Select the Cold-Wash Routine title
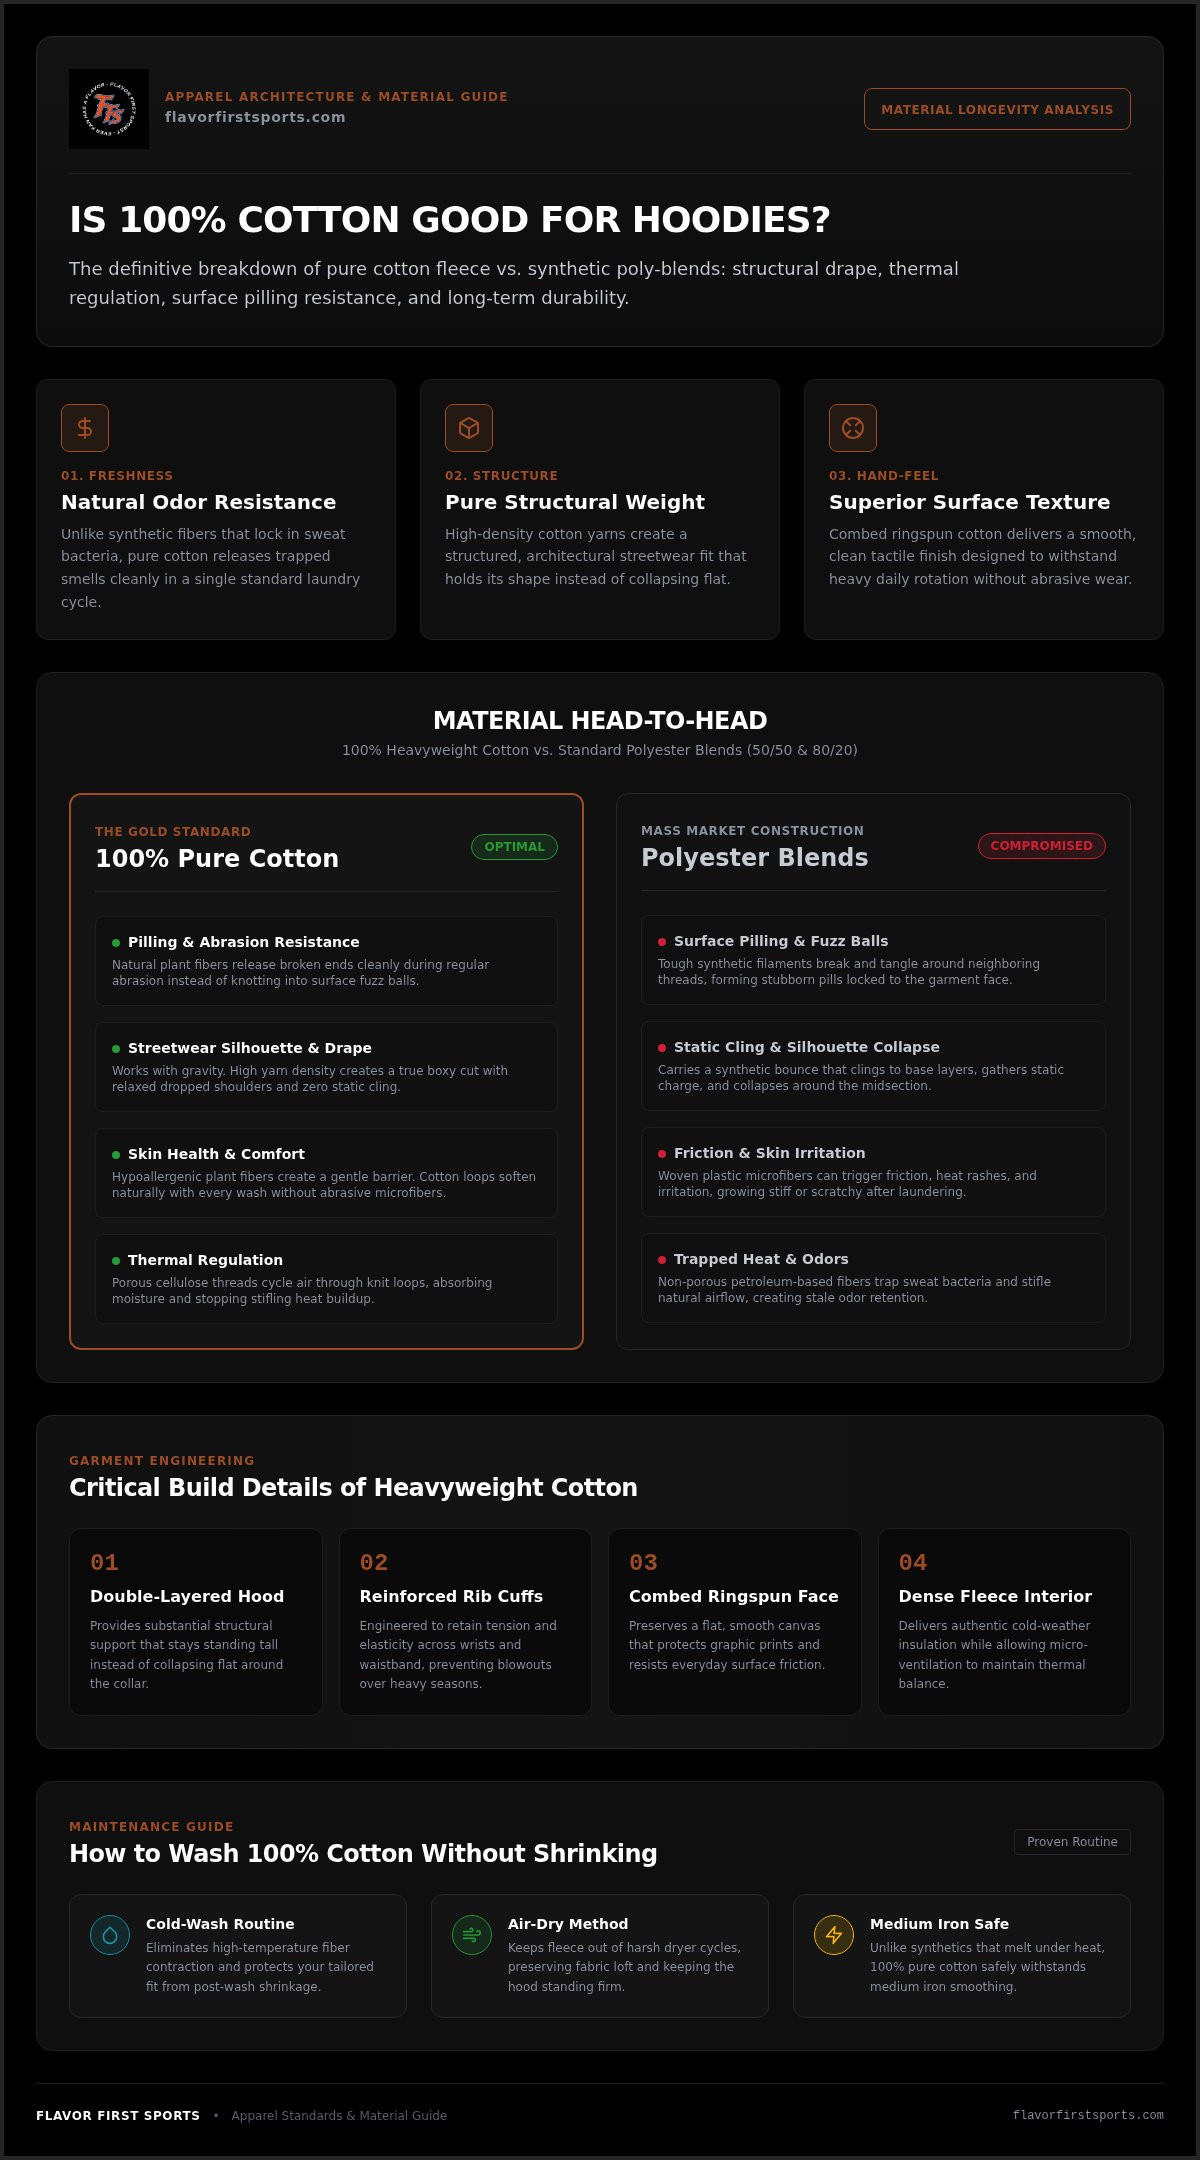 pyautogui.click(x=220, y=1924)
